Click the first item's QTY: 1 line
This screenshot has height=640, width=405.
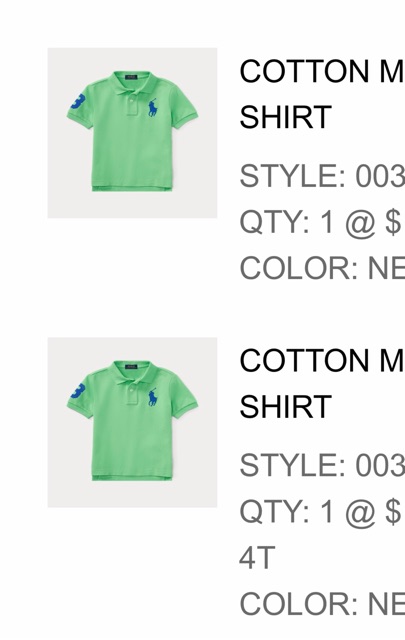click(322, 222)
